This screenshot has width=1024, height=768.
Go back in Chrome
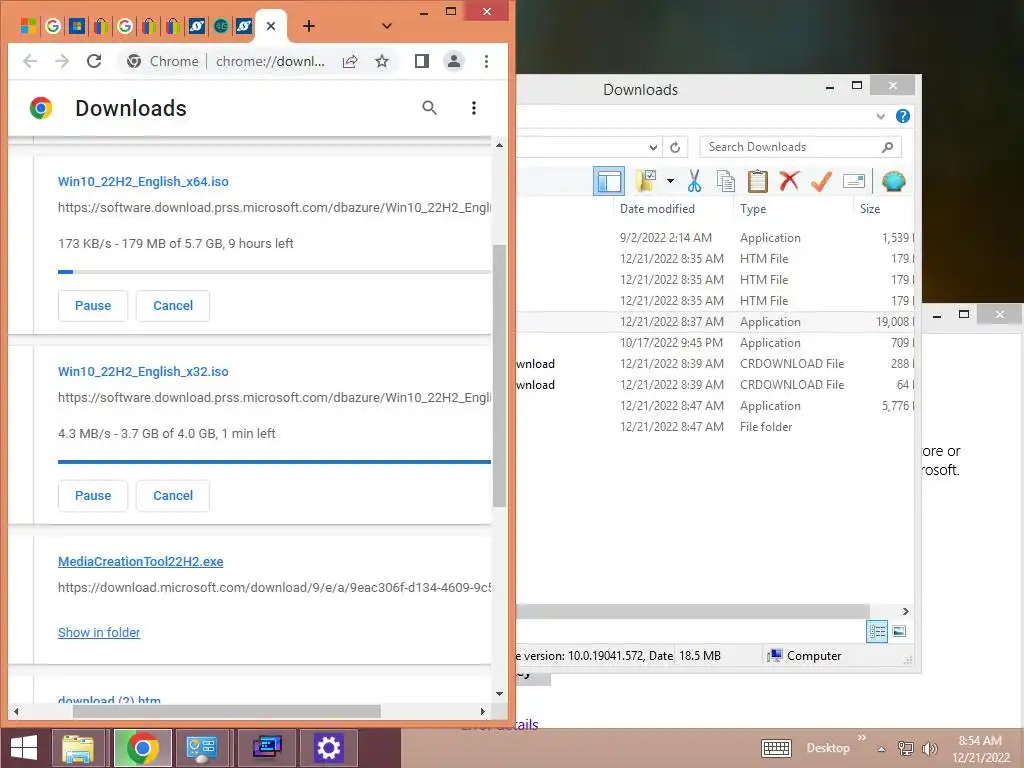pos(30,61)
